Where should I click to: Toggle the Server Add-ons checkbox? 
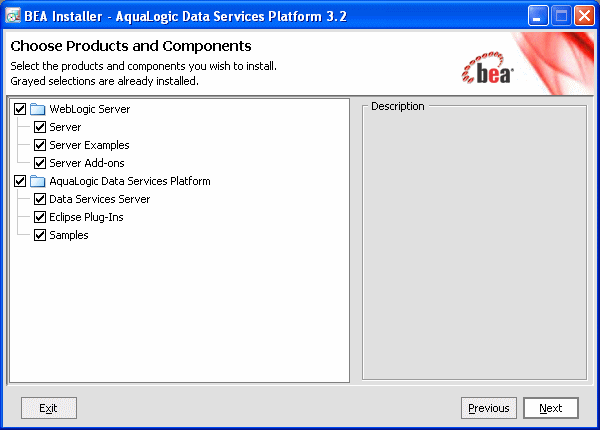(x=40, y=163)
